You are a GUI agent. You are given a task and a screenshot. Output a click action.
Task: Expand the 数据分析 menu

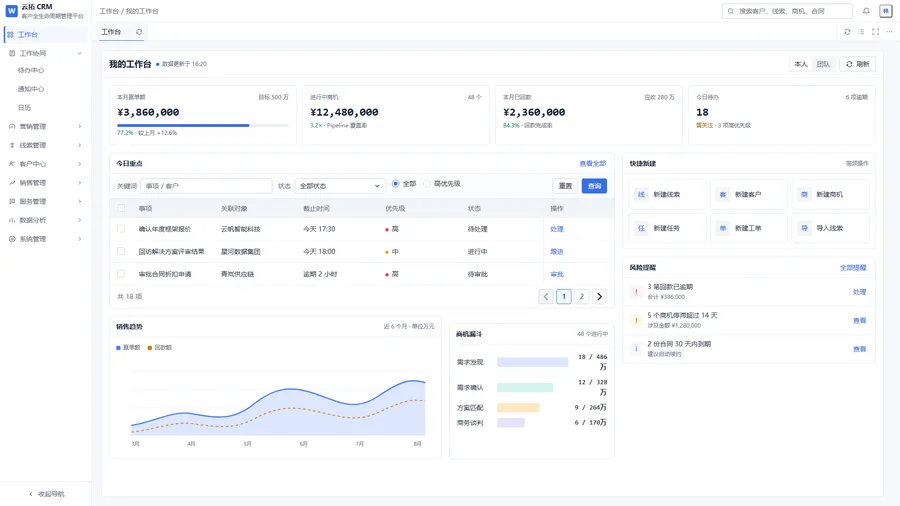(80, 220)
